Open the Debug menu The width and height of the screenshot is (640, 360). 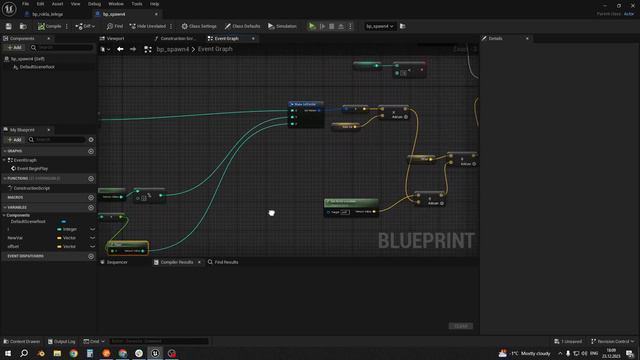pos(94,4)
